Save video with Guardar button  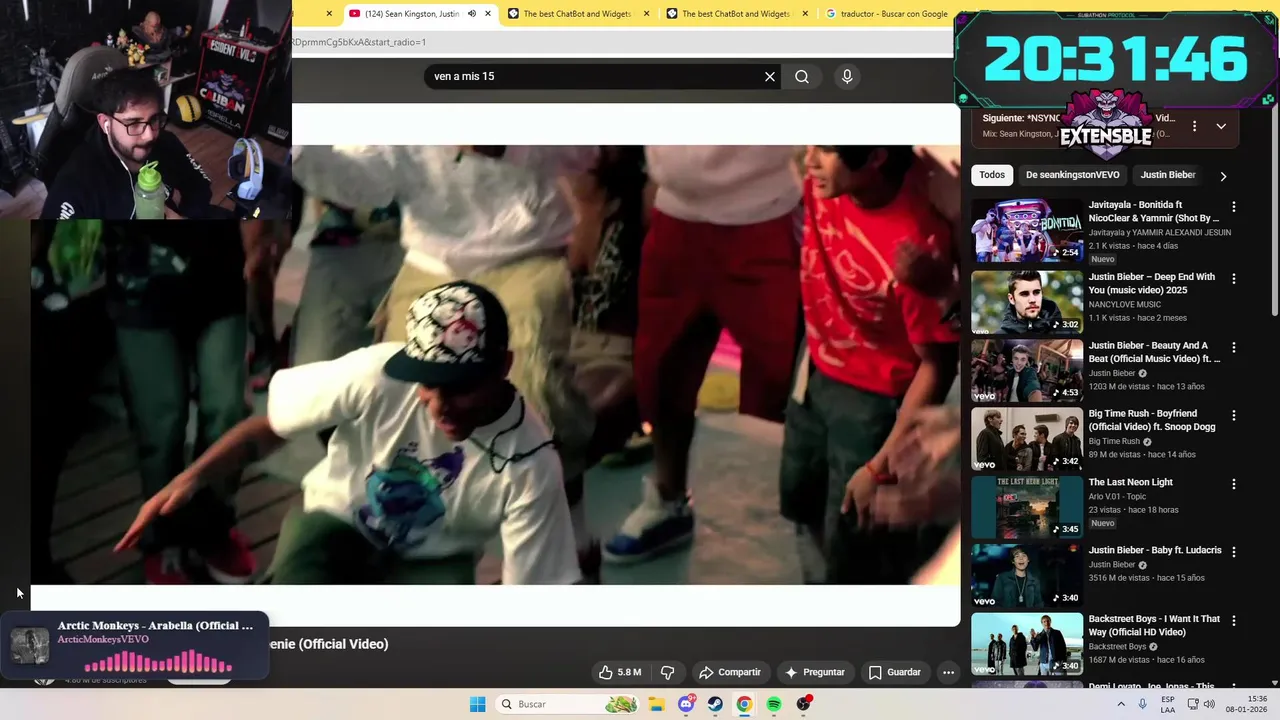pos(894,672)
